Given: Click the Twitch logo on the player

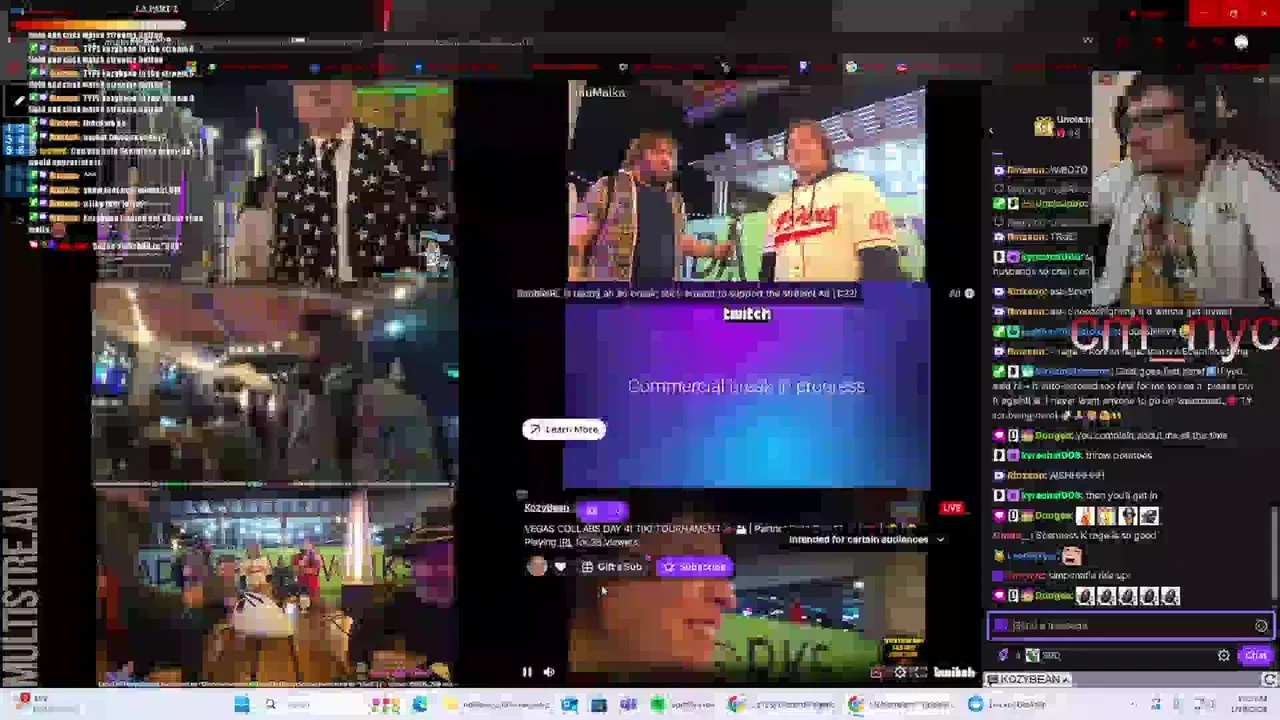Looking at the screenshot, I should (x=954, y=673).
